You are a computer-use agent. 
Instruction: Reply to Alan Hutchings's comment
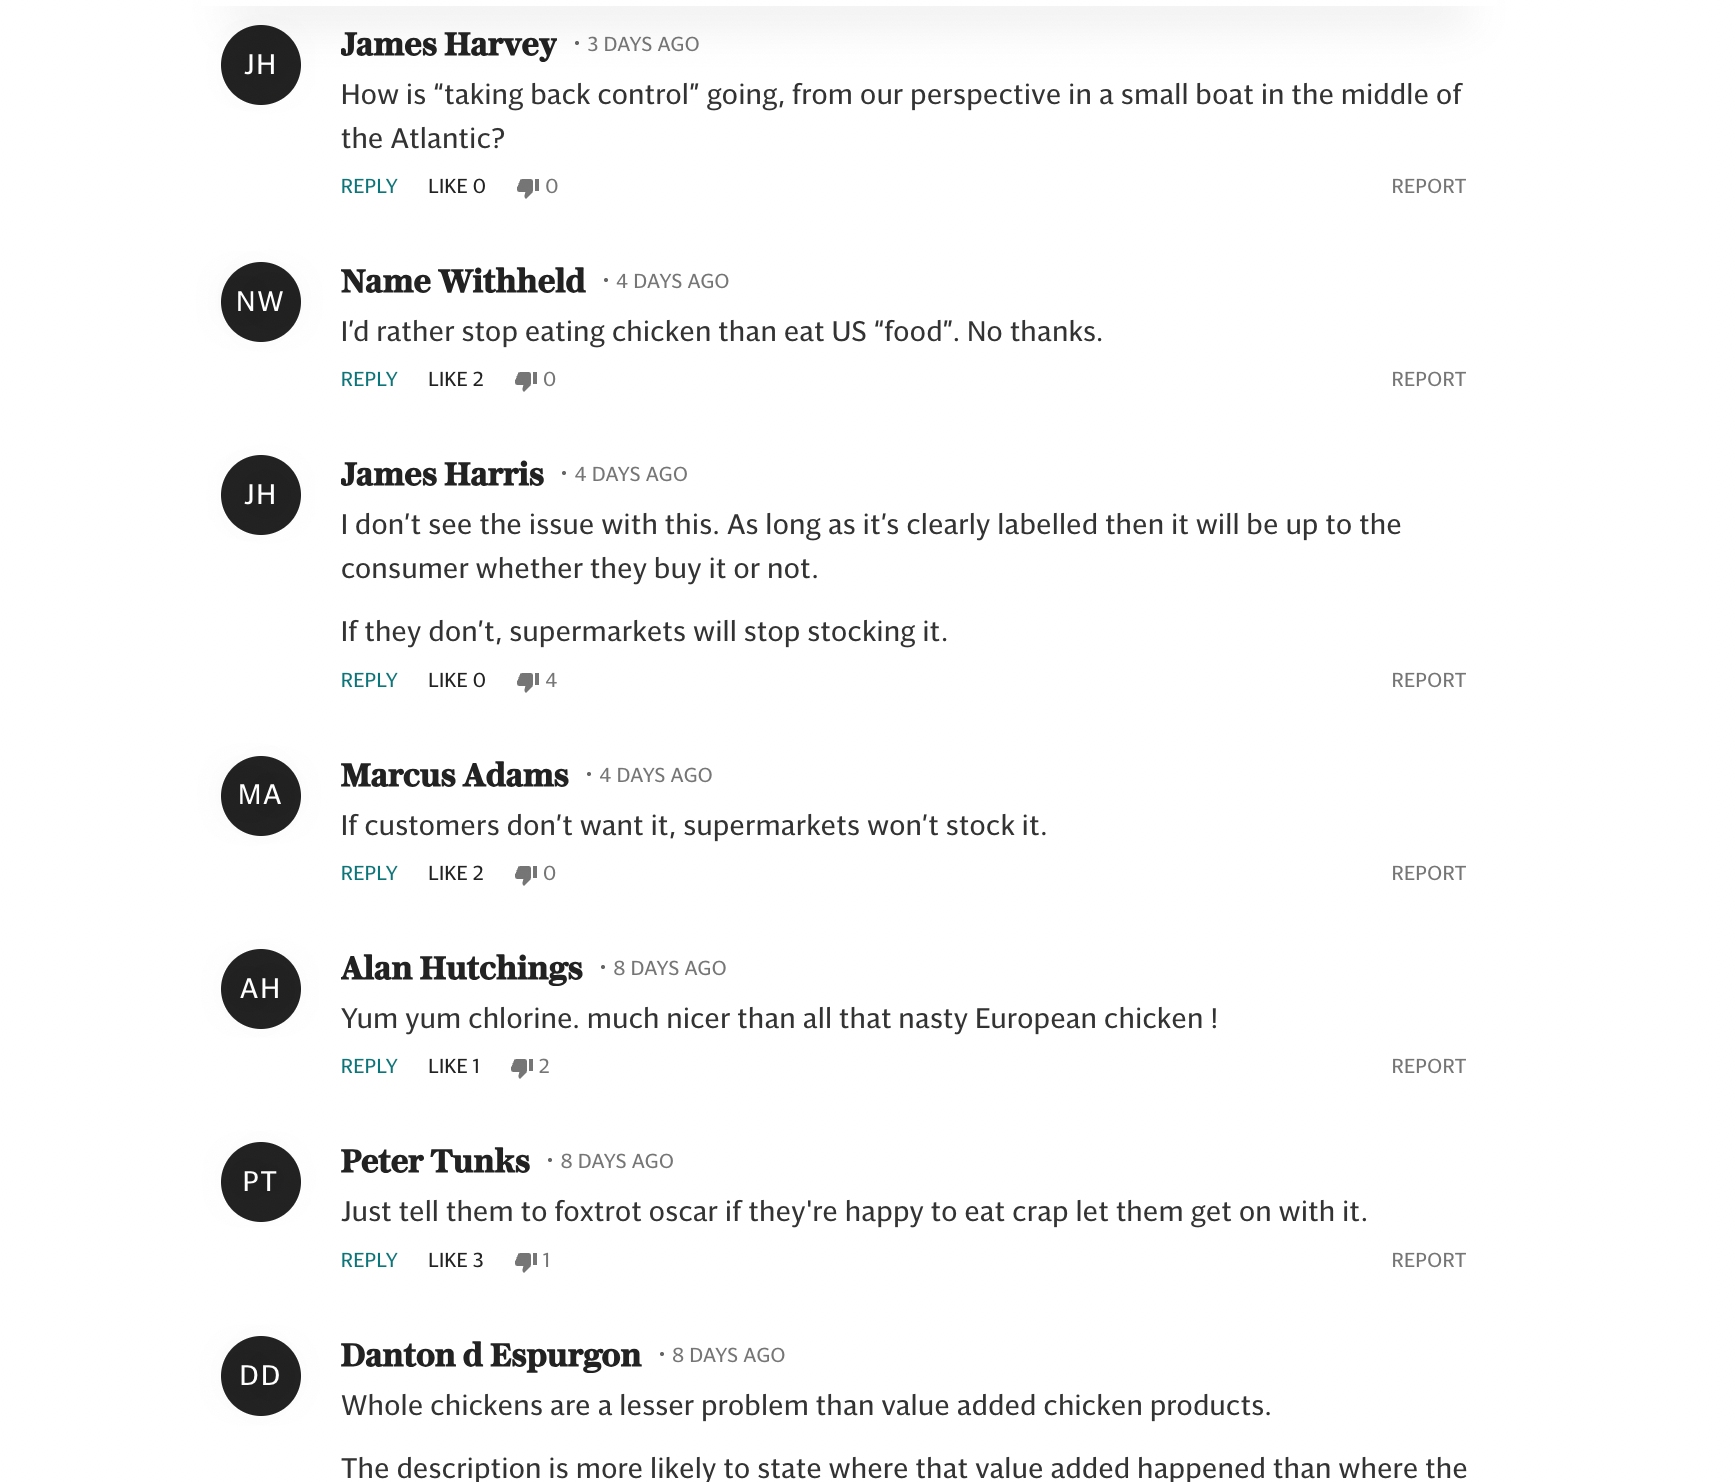pos(369,1067)
